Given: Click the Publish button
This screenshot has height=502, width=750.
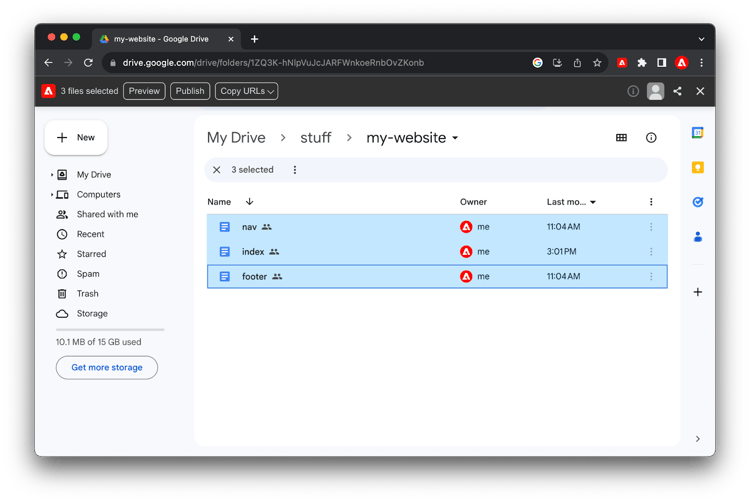Looking at the screenshot, I should [189, 91].
